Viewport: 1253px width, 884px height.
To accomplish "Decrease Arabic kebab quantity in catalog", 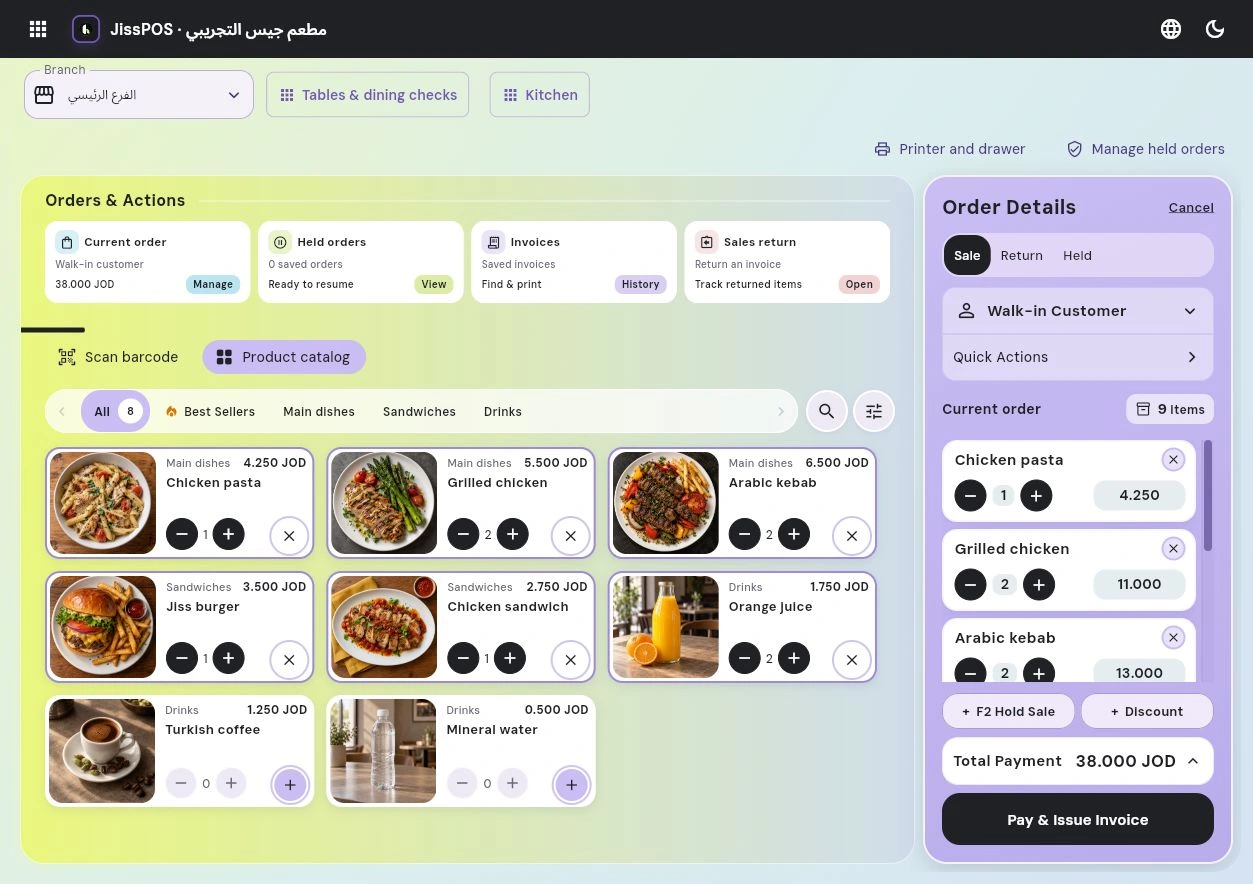I will tap(744, 534).
